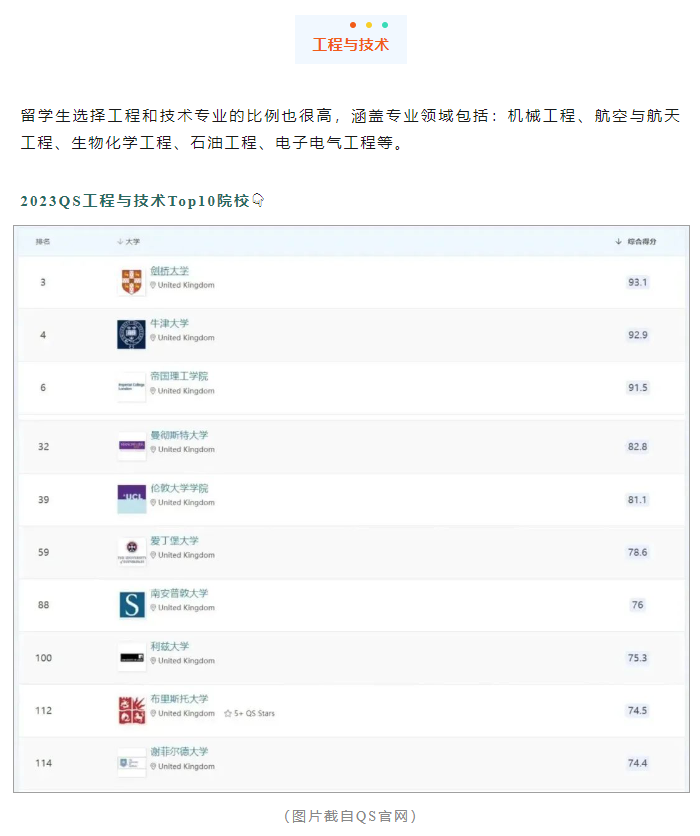Click the 75.3 score value
Viewport: 700px width, 836px height.
tap(638, 658)
